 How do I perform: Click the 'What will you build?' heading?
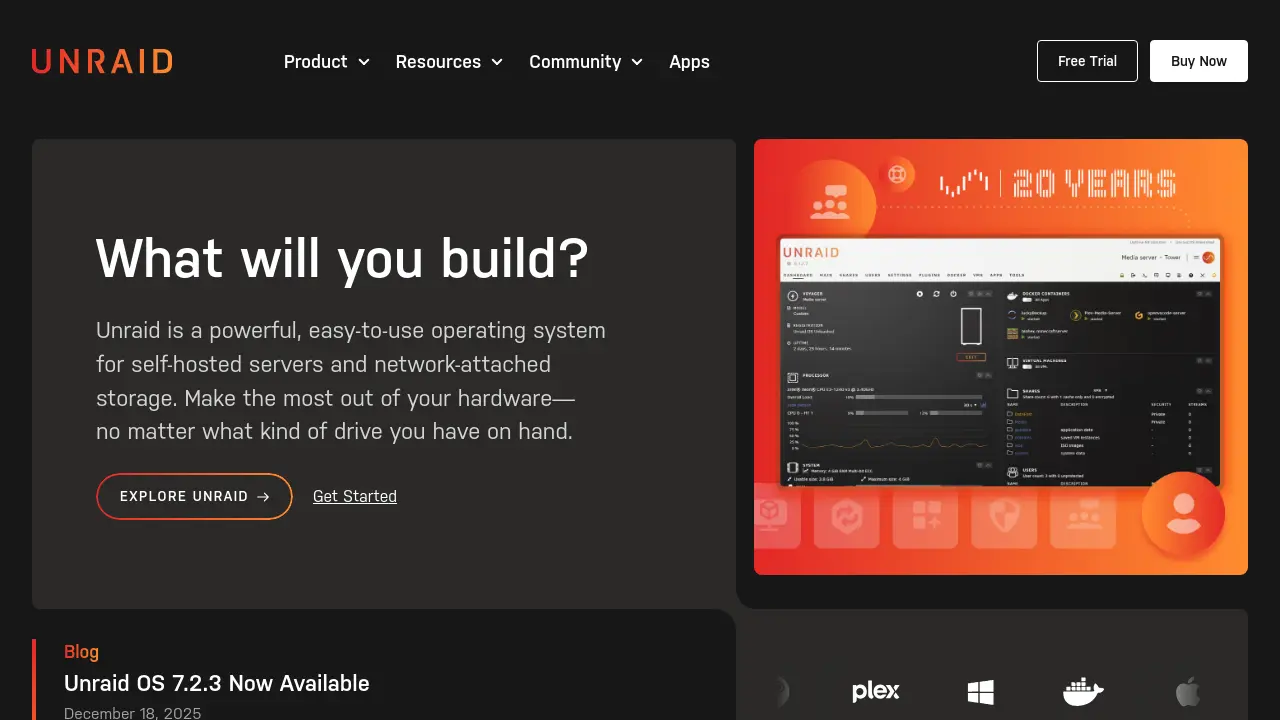pyautogui.click(x=342, y=258)
